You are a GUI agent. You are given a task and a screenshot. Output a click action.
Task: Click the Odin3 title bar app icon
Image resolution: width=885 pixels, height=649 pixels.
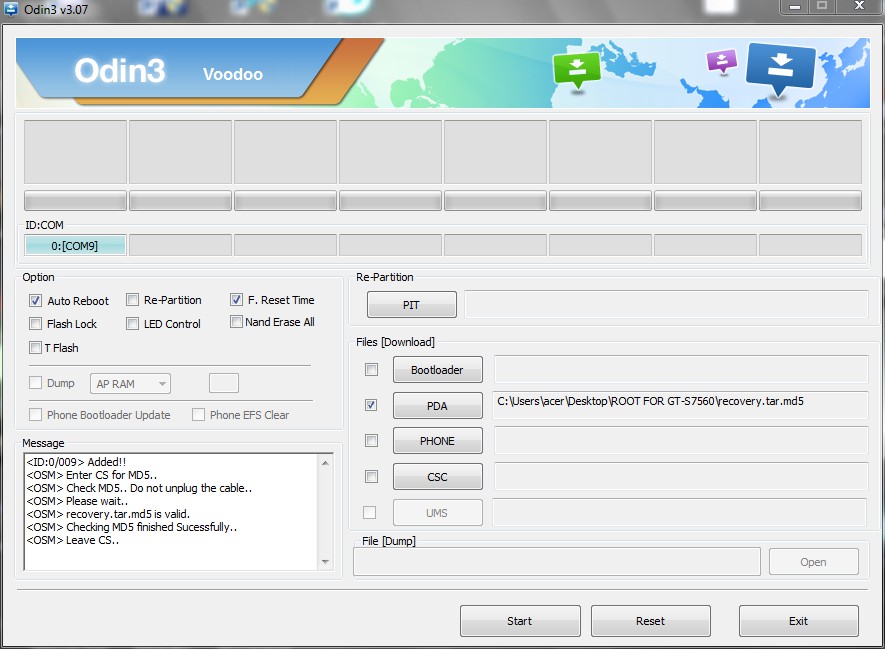tap(11, 8)
